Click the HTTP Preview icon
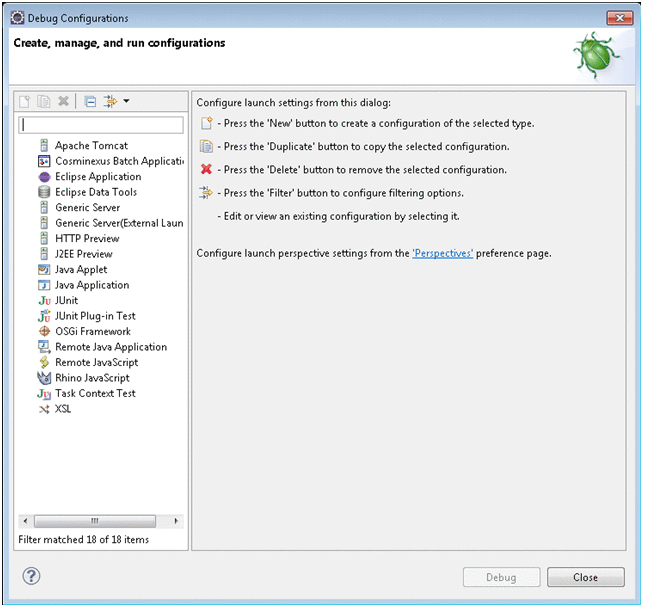The image size is (645, 609). [44, 238]
